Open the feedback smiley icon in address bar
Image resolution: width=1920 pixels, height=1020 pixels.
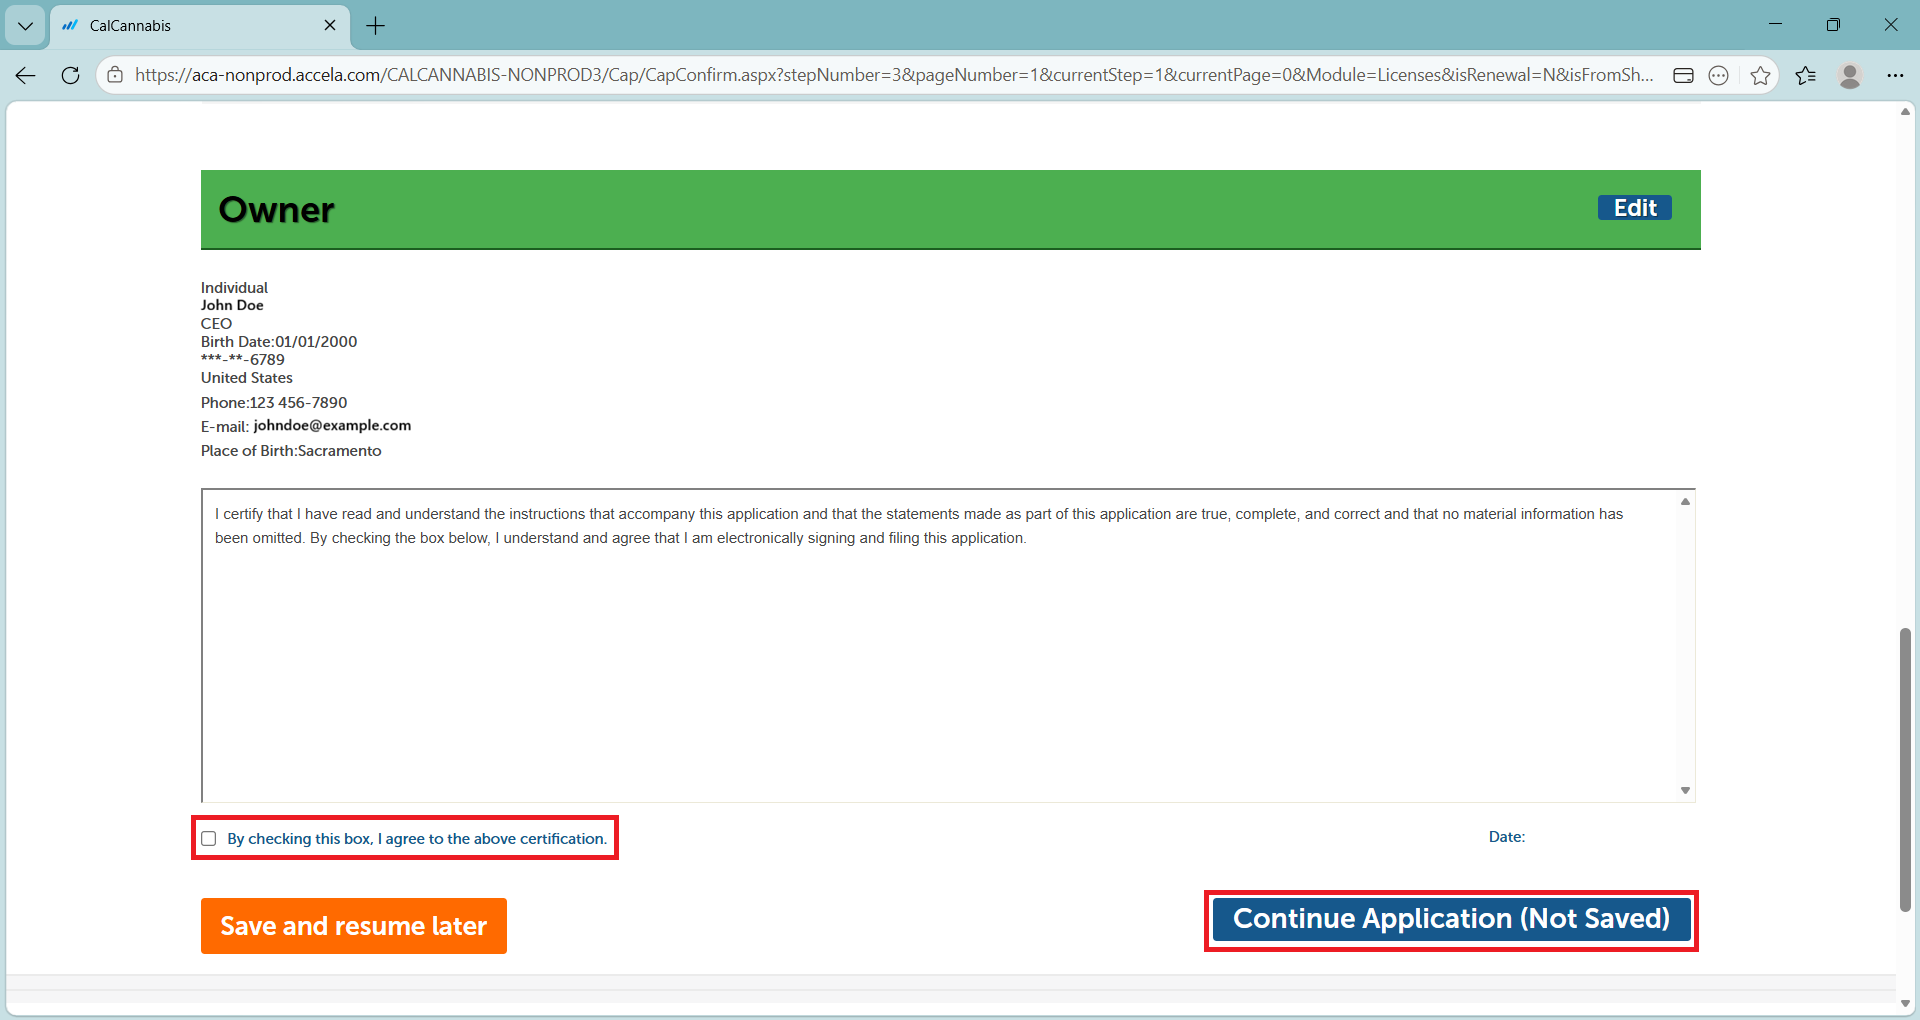tap(1719, 75)
